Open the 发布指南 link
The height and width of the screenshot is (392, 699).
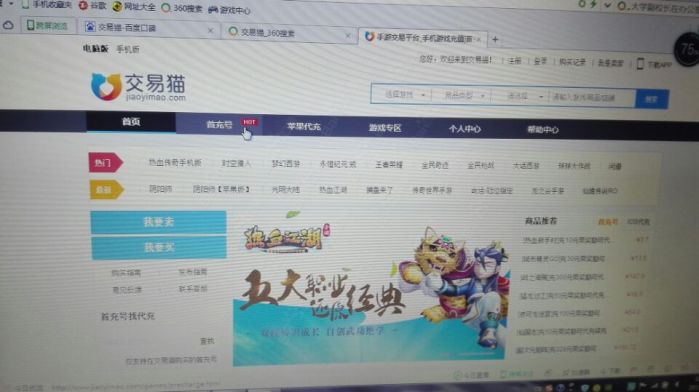(x=193, y=272)
